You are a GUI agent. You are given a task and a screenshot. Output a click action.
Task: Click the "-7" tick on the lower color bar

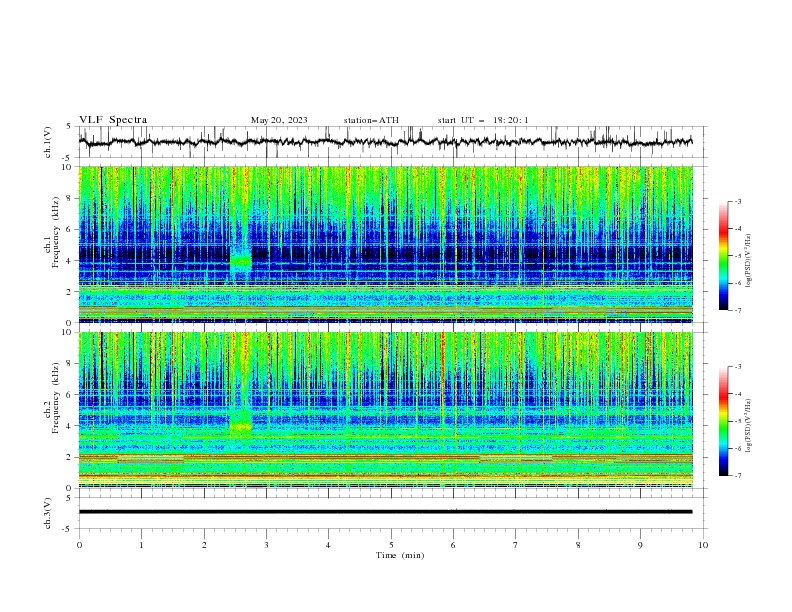pyautogui.click(x=737, y=476)
